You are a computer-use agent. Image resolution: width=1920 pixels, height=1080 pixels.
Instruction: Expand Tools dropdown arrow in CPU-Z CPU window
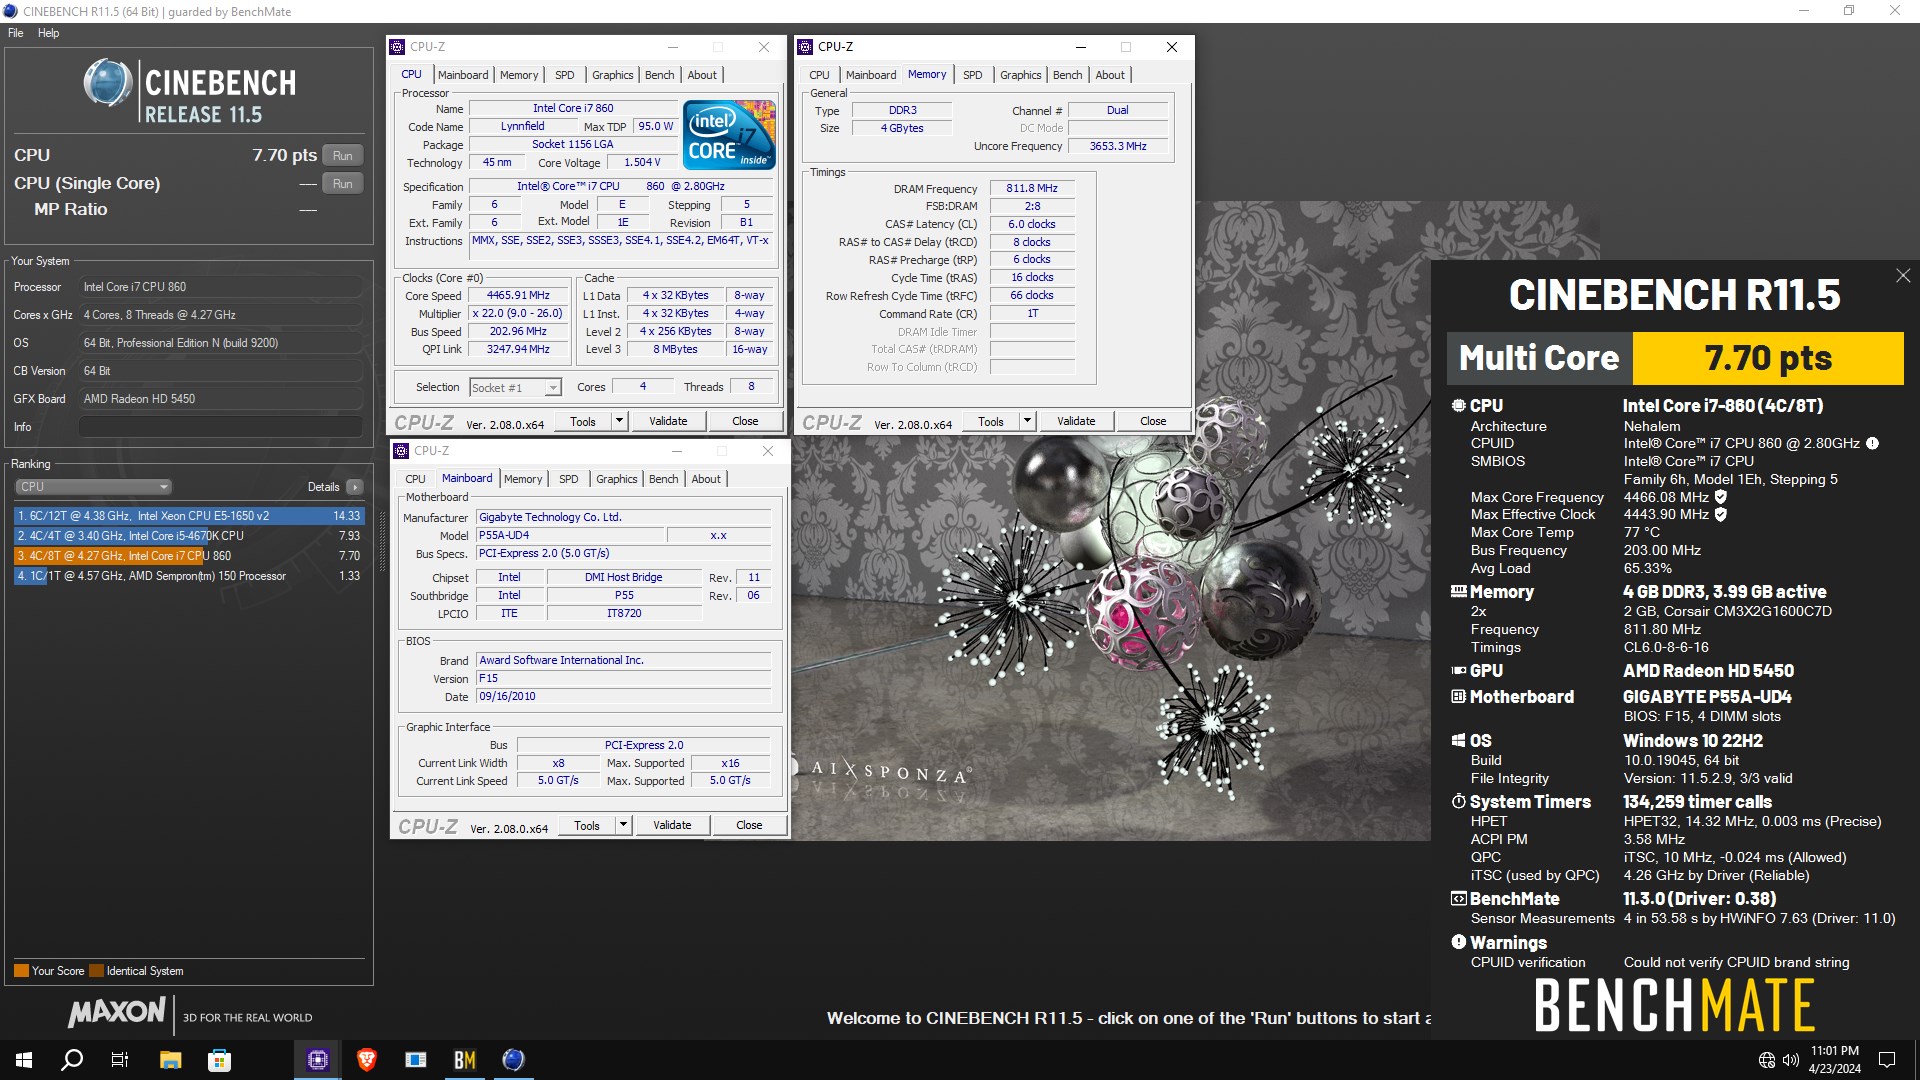click(619, 422)
